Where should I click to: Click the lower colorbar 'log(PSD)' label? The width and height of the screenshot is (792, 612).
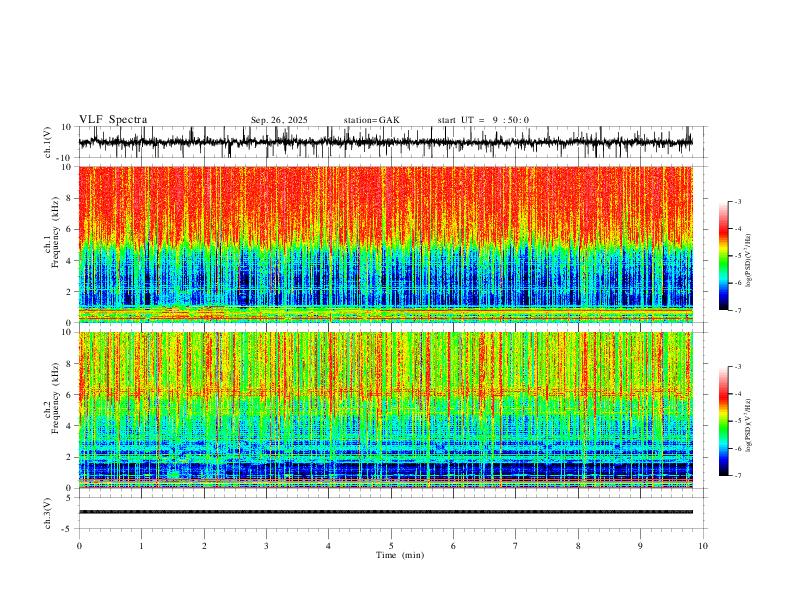pyautogui.click(x=749, y=425)
